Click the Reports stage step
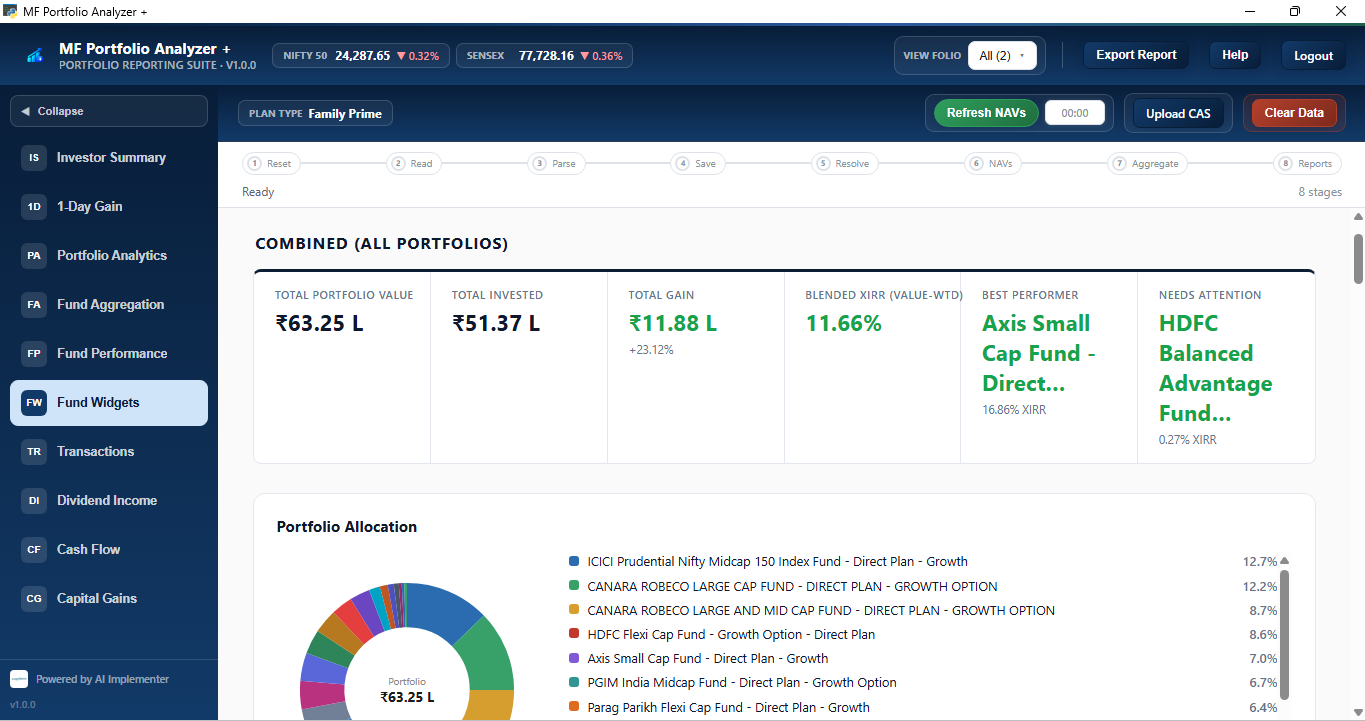The width and height of the screenshot is (1365, 721). 1307,163
